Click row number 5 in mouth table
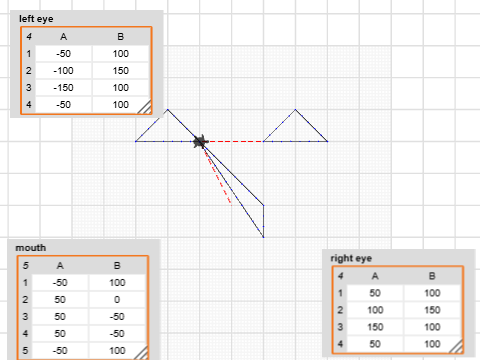The height and width of the screenshot is (360, 480). pos(25,351)
